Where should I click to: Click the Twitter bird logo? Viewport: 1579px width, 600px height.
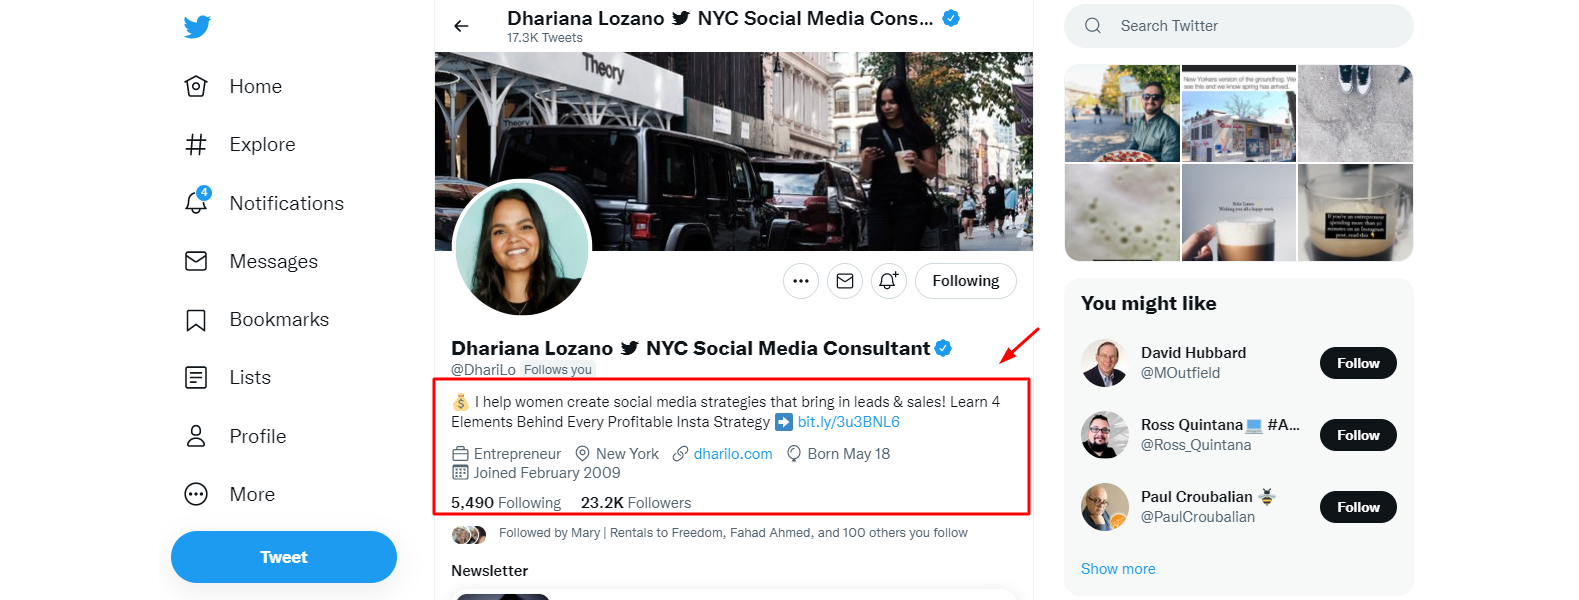click(197, 27)
